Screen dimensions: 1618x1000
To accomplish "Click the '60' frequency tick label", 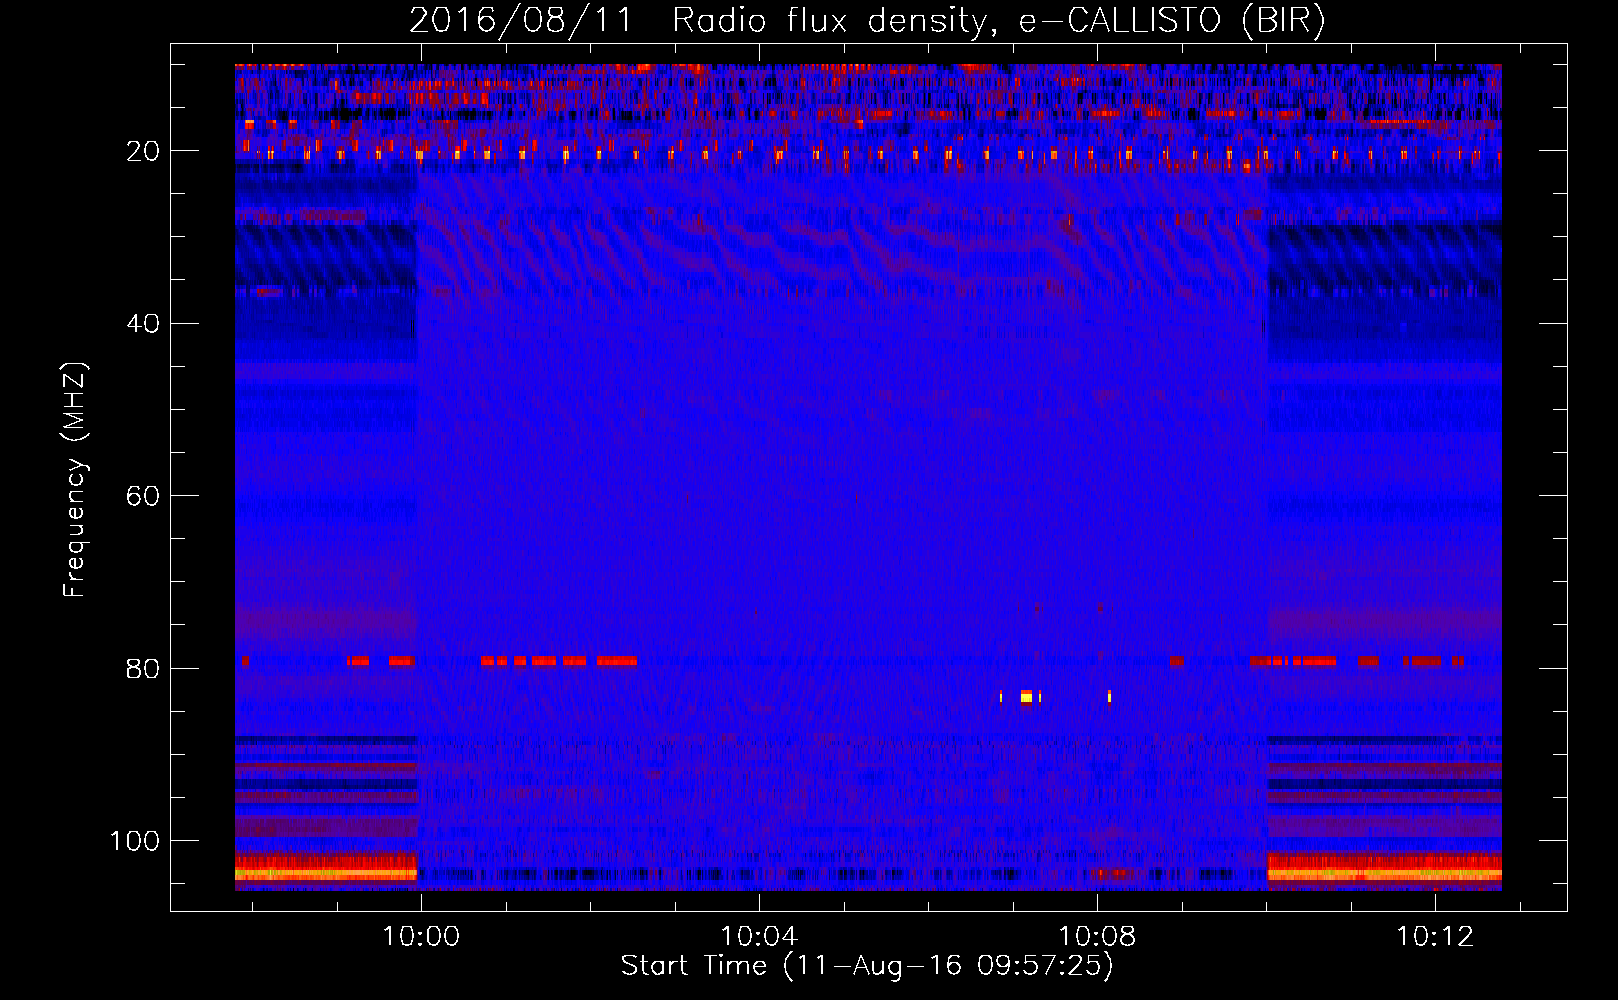I will (x=143, y=496).
